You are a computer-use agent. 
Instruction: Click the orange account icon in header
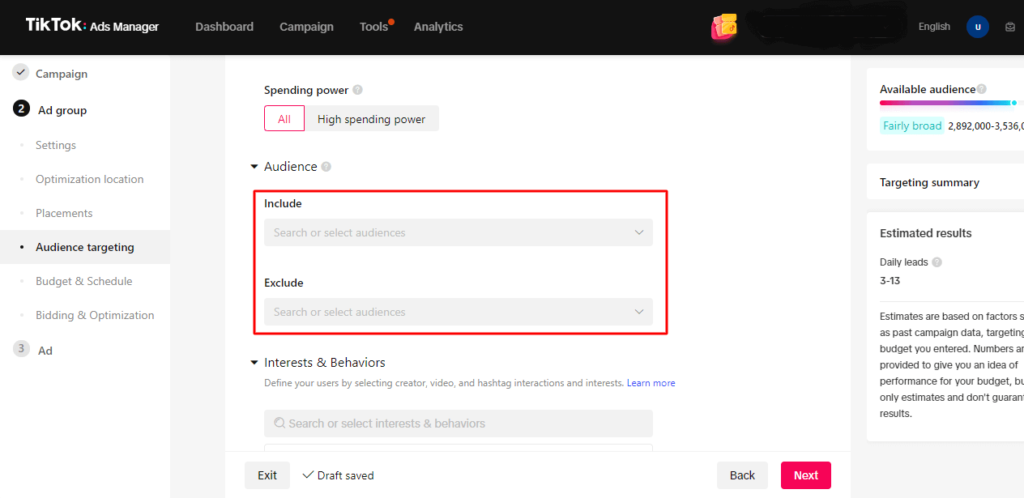point(724,27)
